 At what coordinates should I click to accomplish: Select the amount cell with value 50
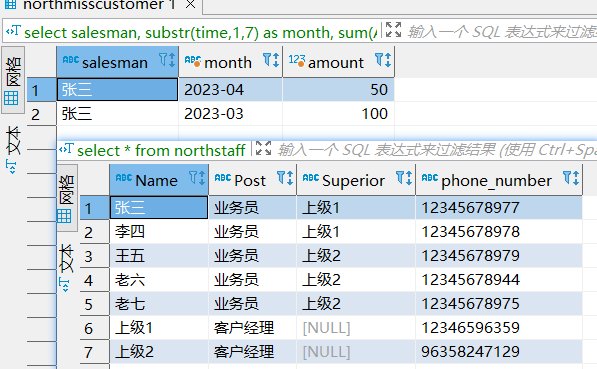[339, 90]
